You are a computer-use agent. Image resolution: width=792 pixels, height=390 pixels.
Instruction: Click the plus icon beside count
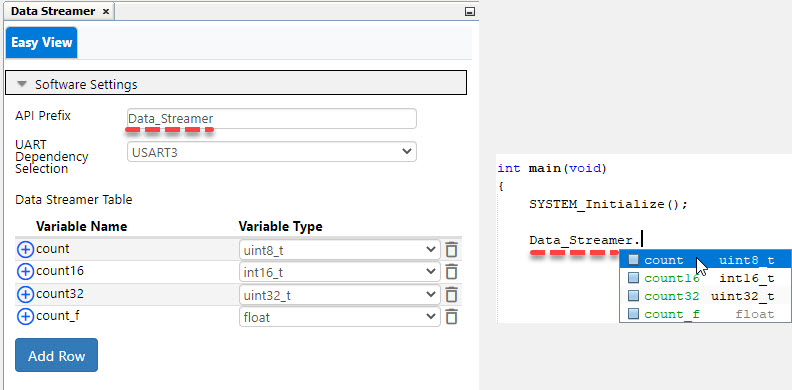(x=25, y=250)
